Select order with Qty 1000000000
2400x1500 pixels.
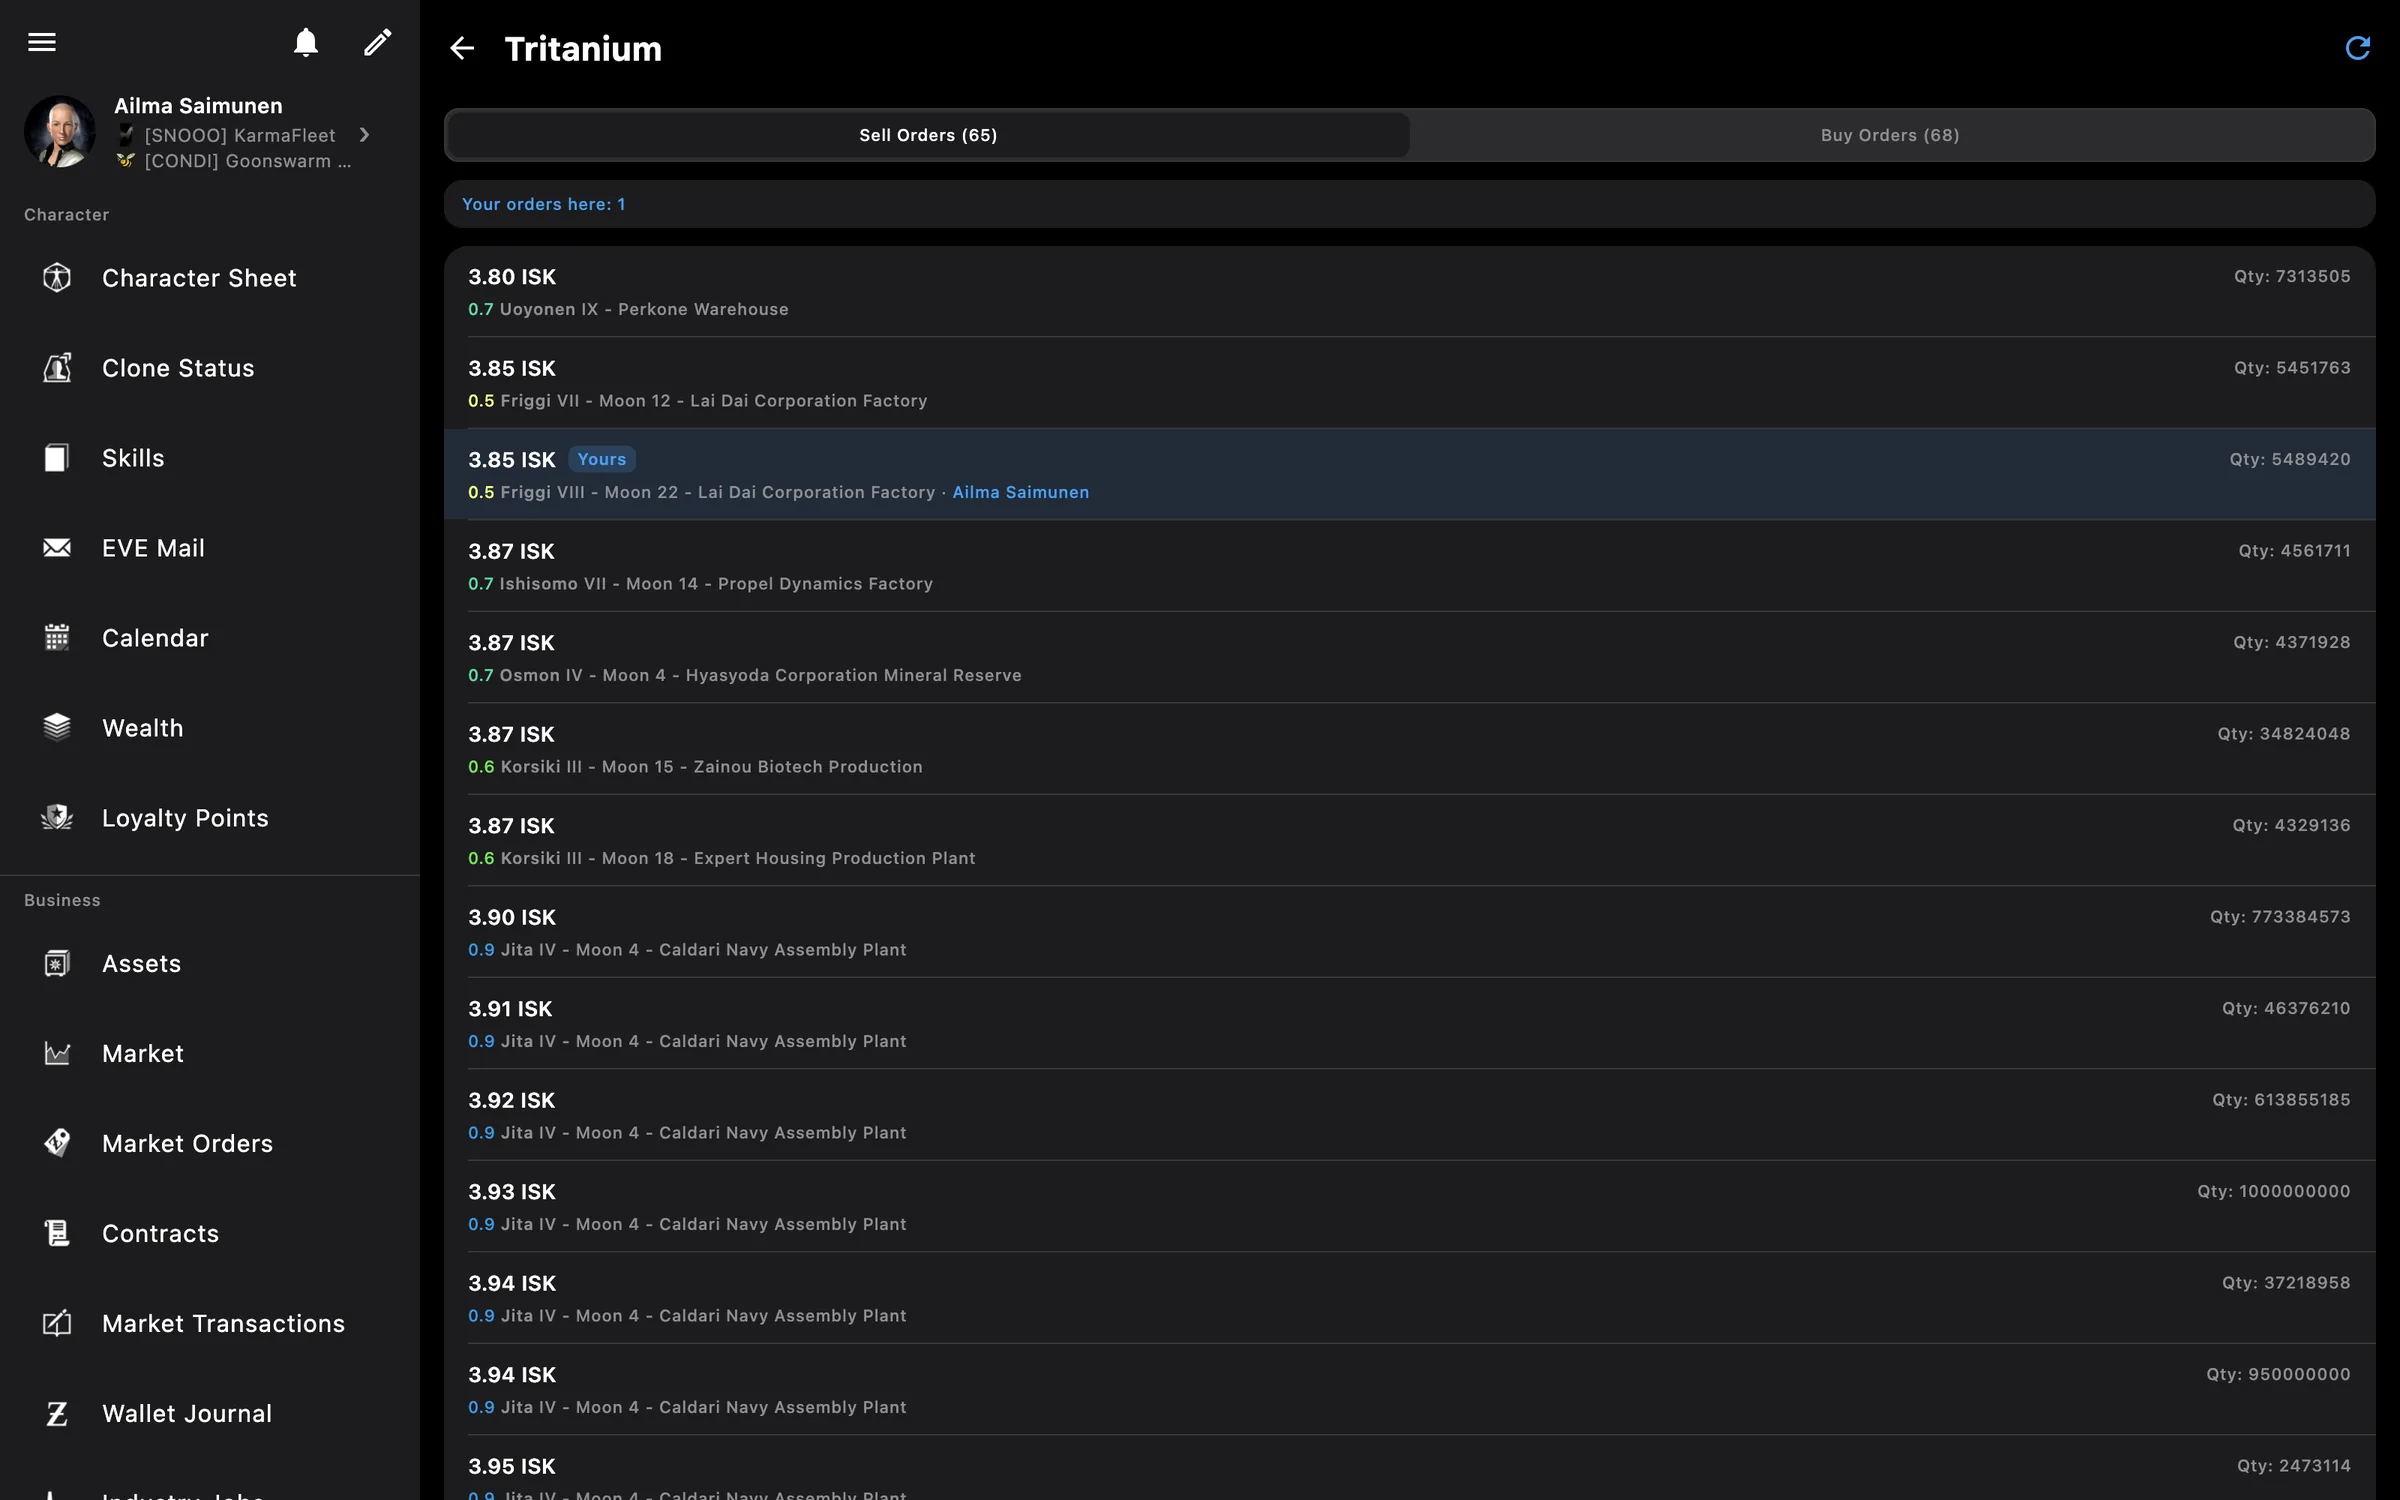pyautogui.click(x=1410, y=1207)
